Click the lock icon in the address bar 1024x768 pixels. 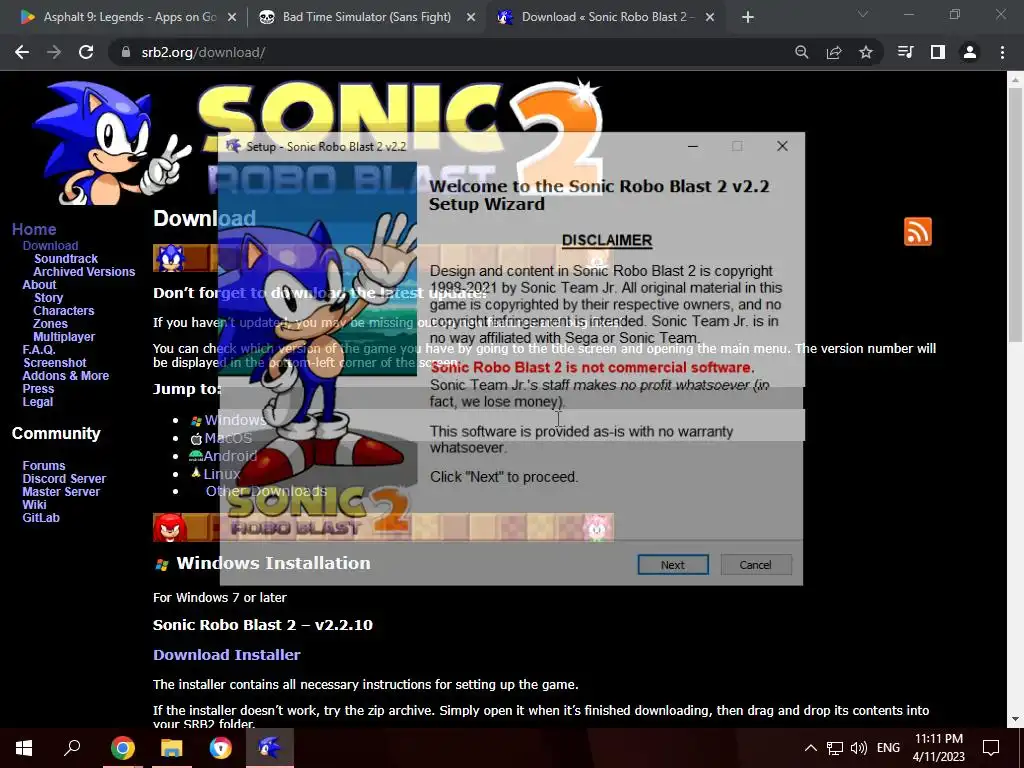[x=126, y=52]
